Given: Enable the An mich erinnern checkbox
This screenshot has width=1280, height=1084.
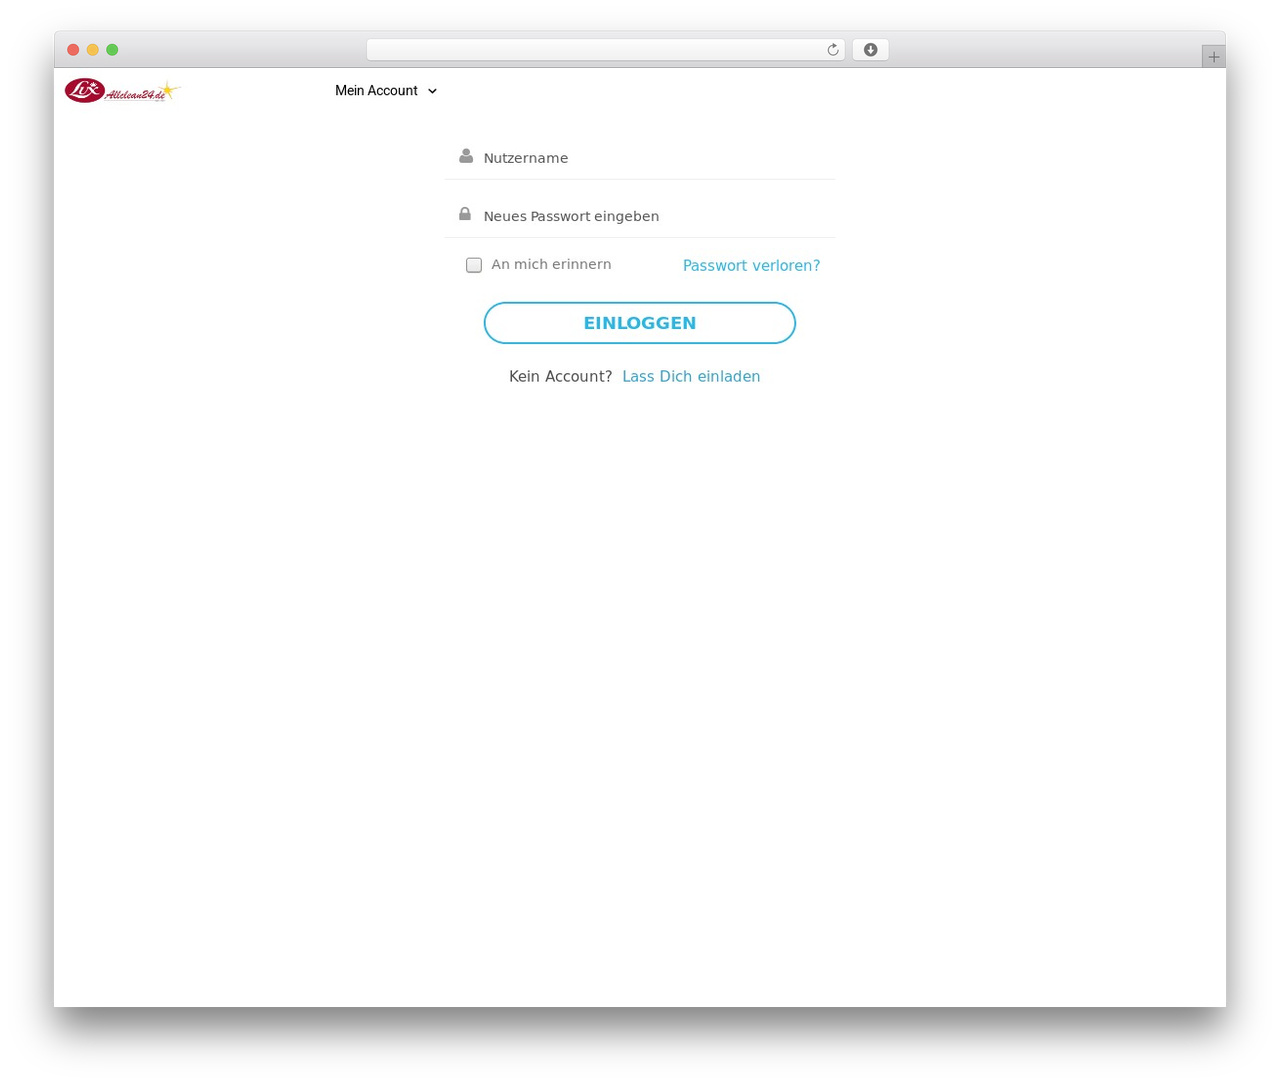Looking at the screenshot, I should [474, 265].
